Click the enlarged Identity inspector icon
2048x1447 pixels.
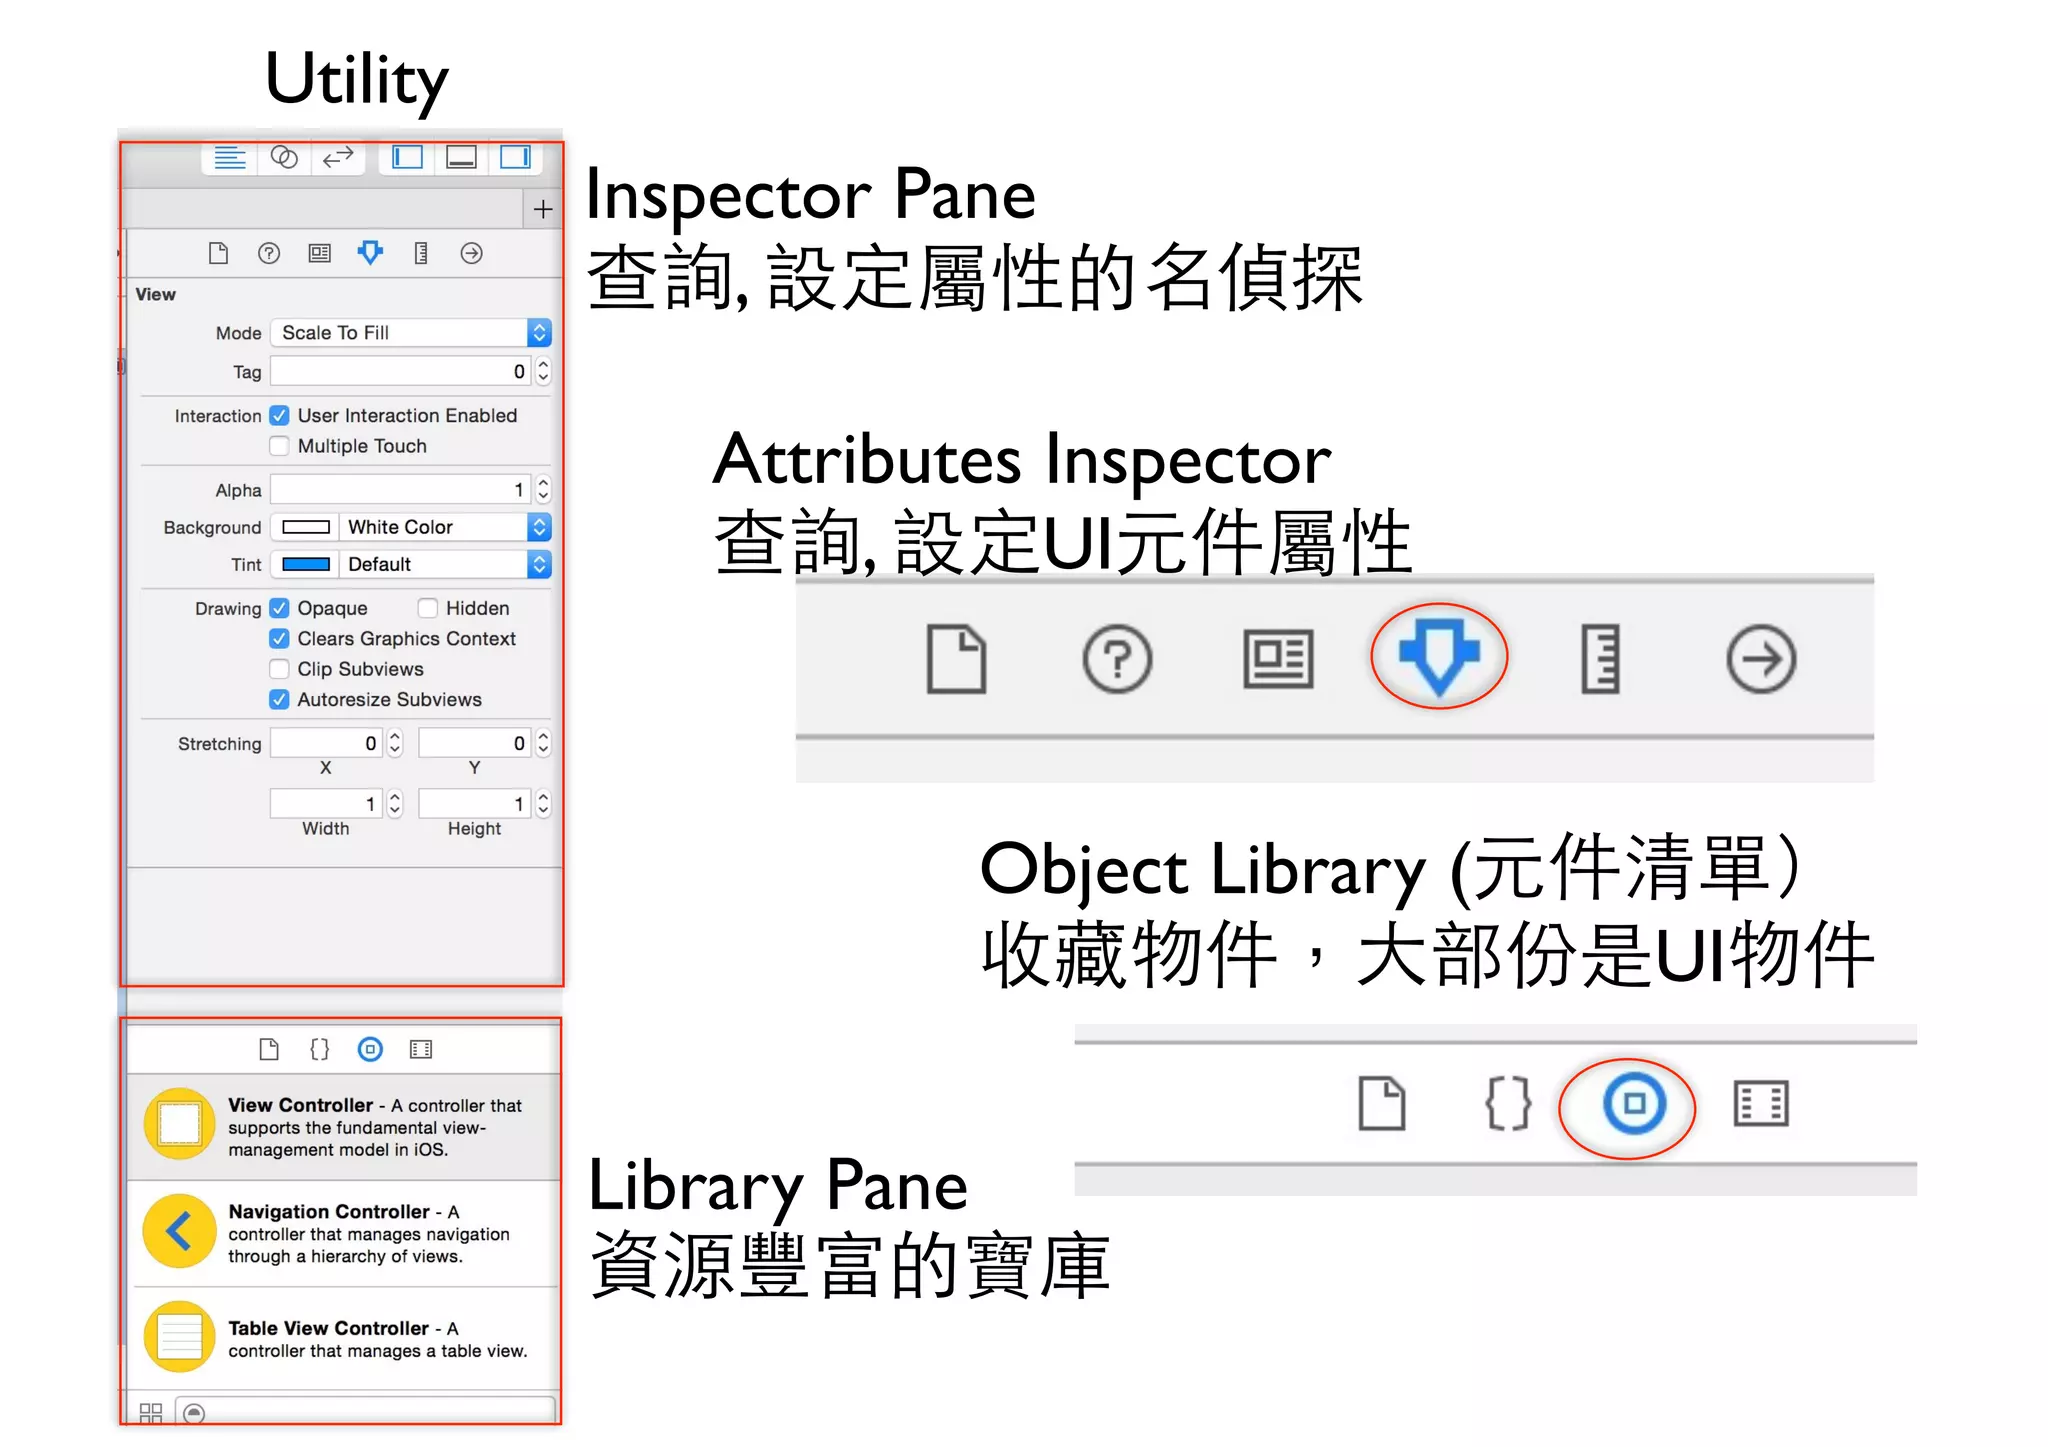[1278, 659]
